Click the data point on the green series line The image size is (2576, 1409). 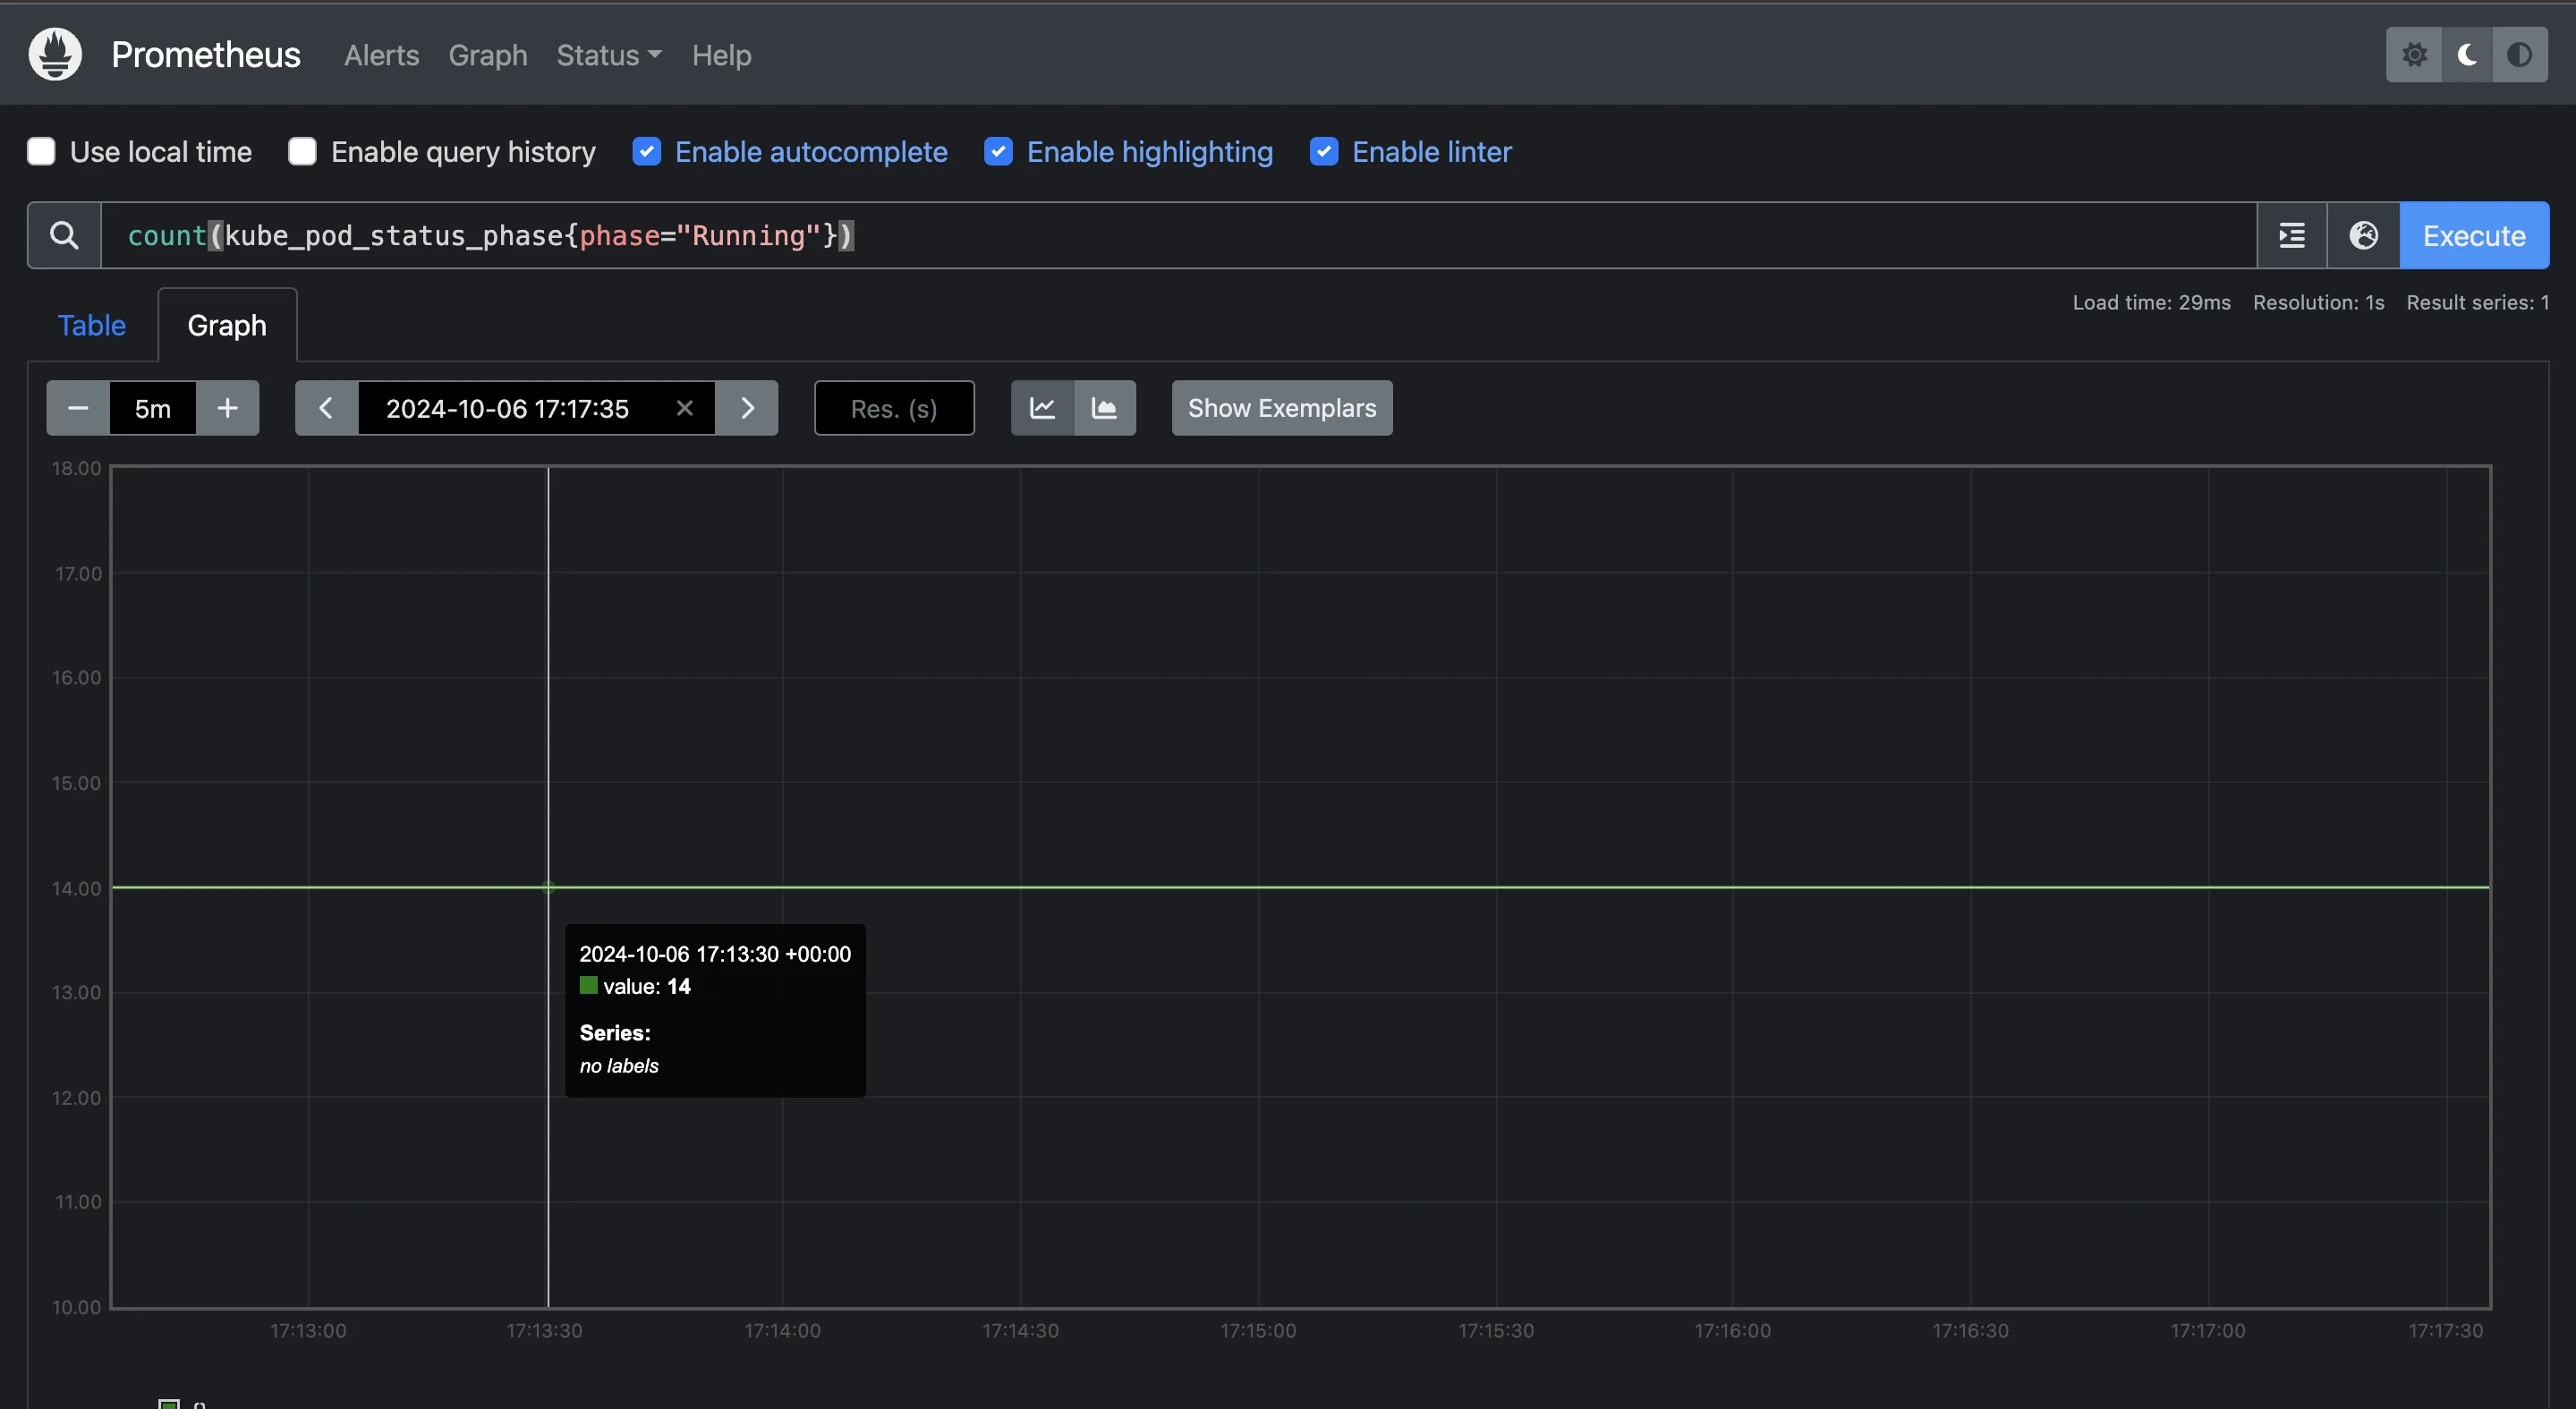click(x=548, y=887)
